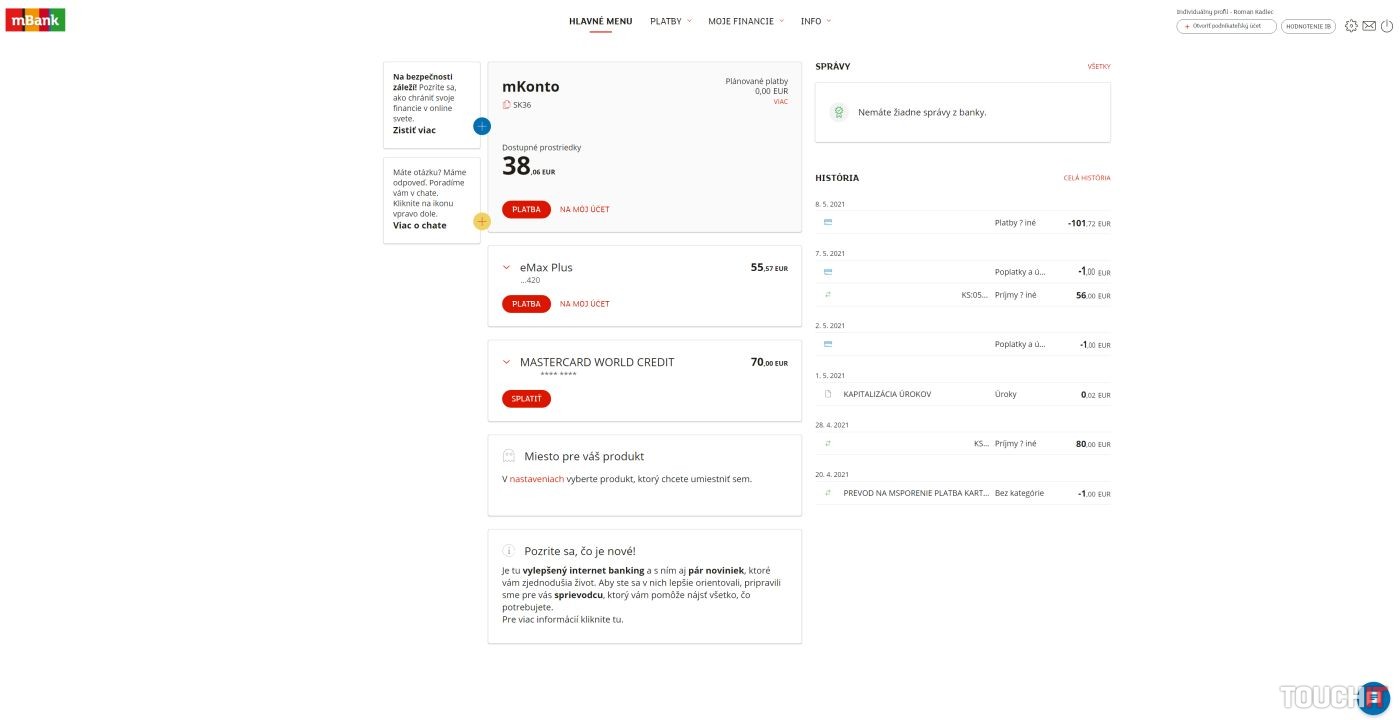
Task: Click the ribbon icon in the Správy box
Action: [x=839, y=112]
